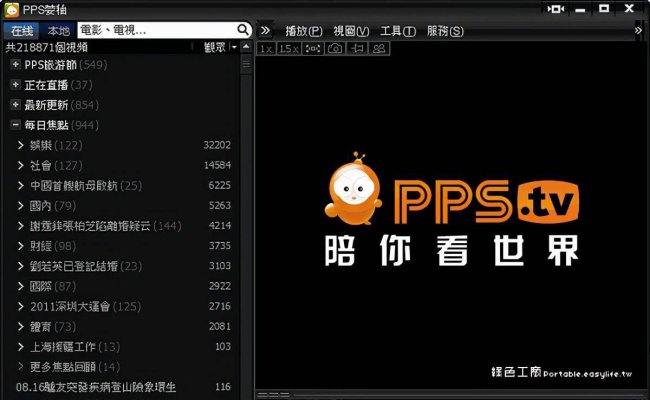Click audience count 5263

click(220, 206)
